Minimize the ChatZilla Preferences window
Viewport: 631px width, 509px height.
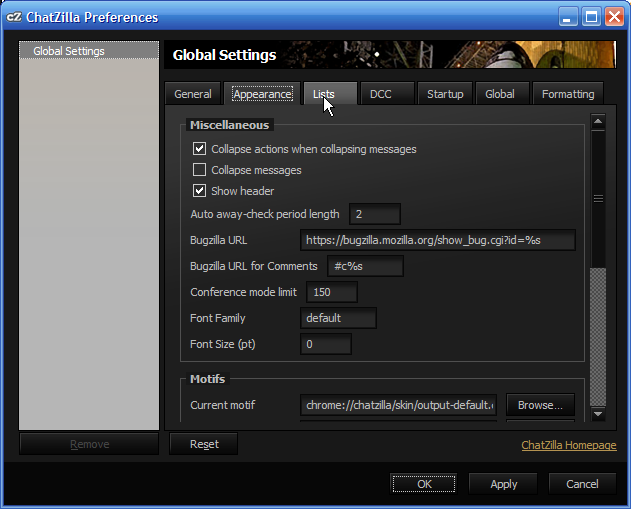click(567, 17)
